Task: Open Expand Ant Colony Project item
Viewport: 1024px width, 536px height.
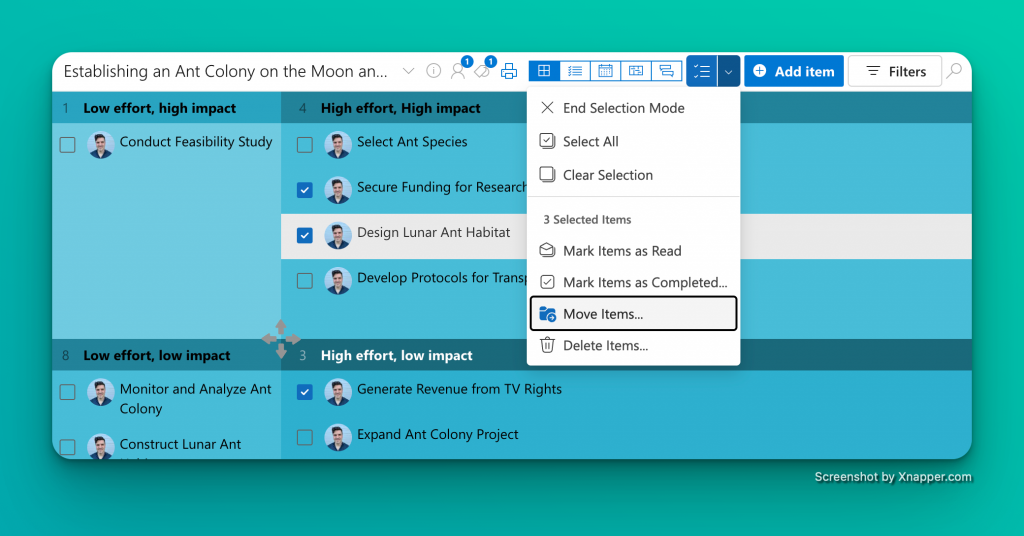Action: 438,434
